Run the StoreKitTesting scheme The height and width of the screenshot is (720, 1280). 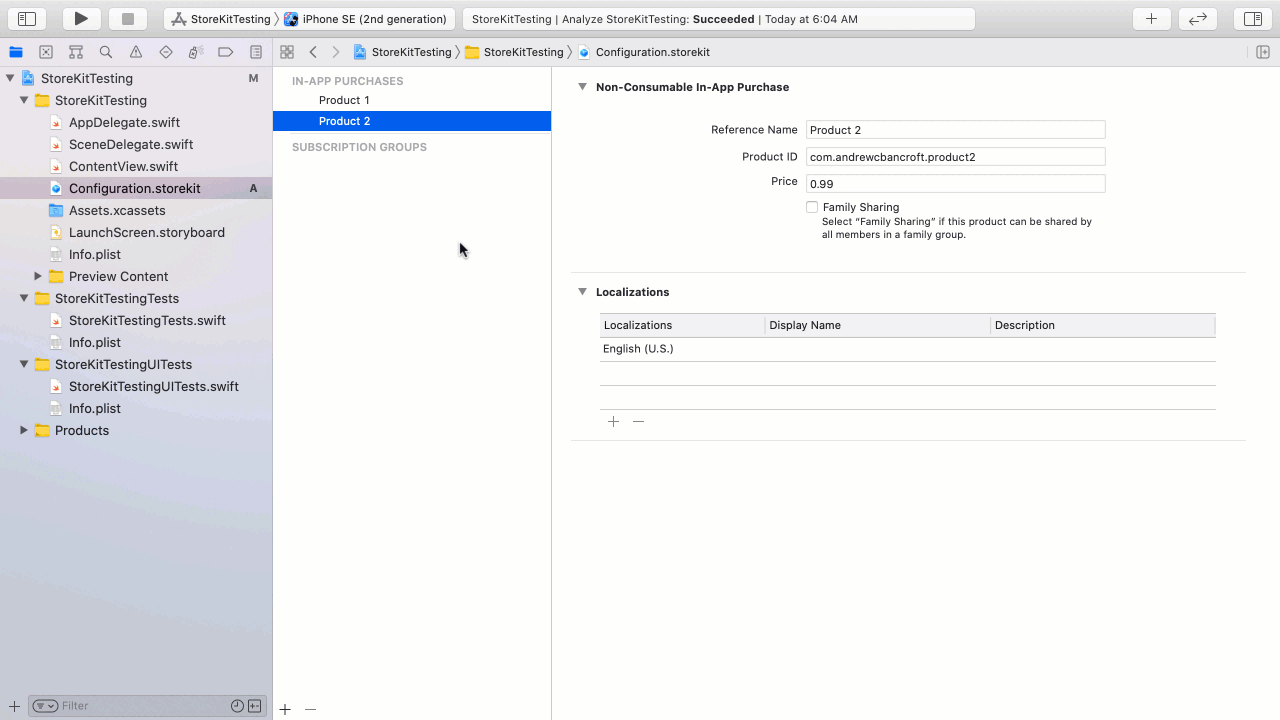[x=81, y=18]
